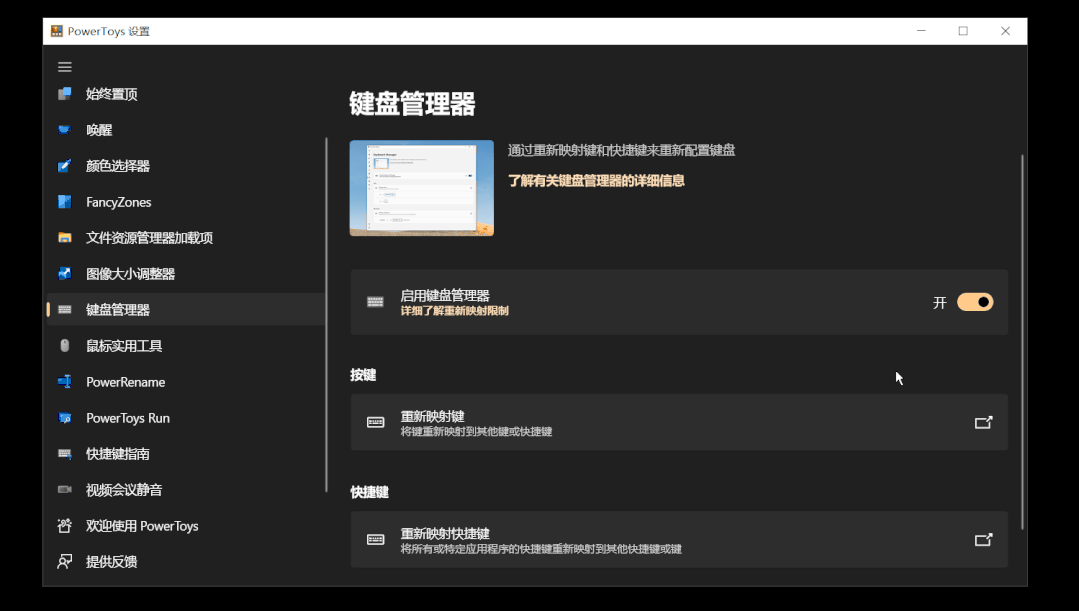Click the 键盘管理器 page heading

click(x=412, y=104)
